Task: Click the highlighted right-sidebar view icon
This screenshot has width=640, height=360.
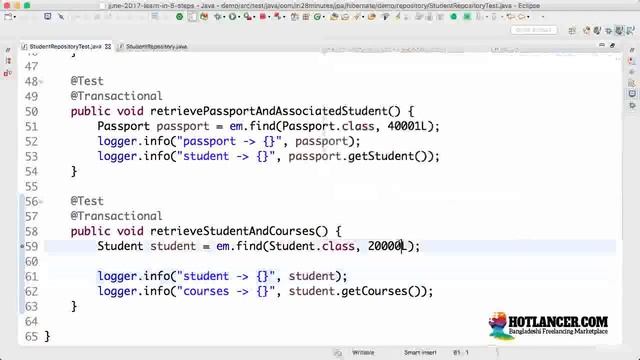Action: coord(632,93)
